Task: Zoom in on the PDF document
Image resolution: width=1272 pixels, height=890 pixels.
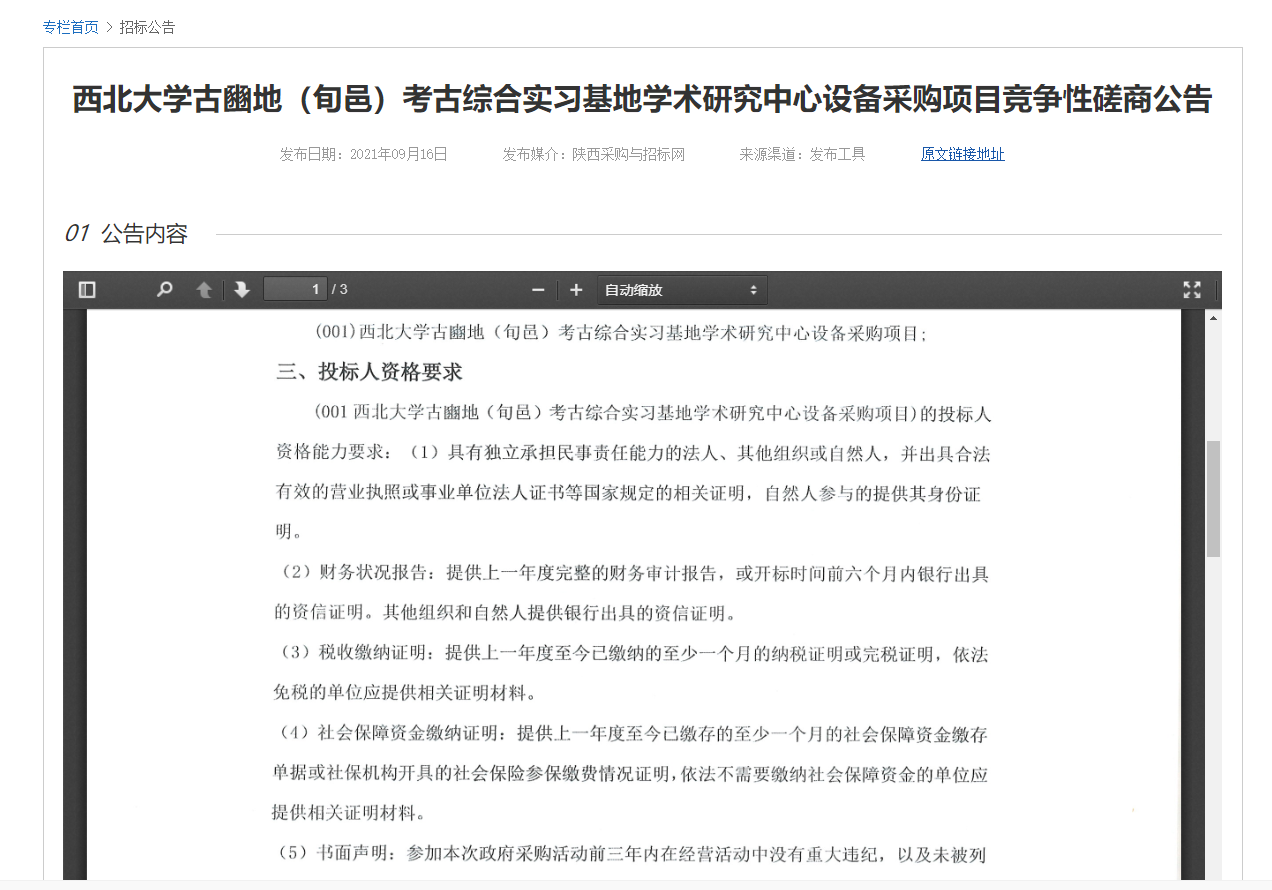Action: click(x=576, y=290)
